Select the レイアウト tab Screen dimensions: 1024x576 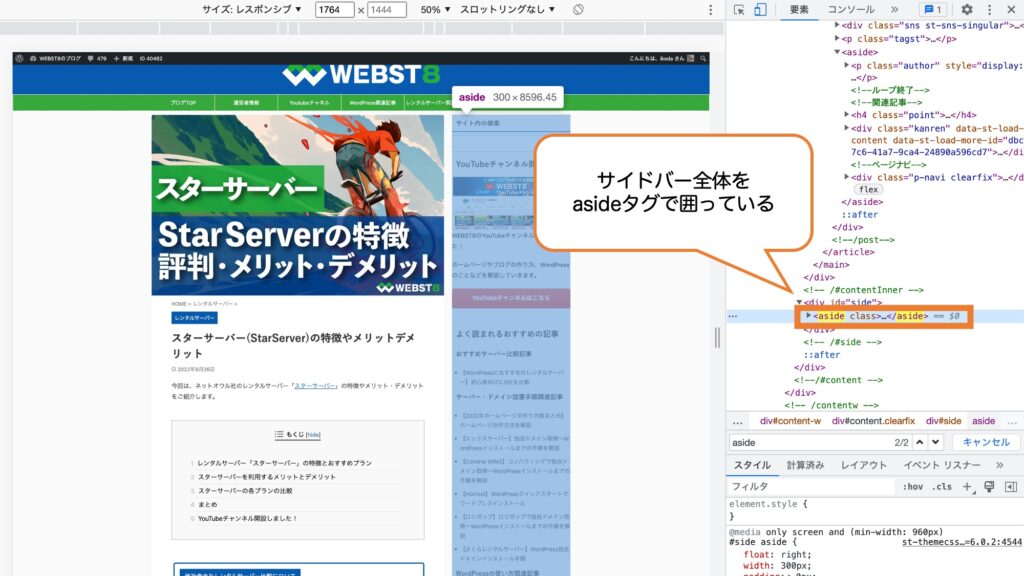[863, 465]
